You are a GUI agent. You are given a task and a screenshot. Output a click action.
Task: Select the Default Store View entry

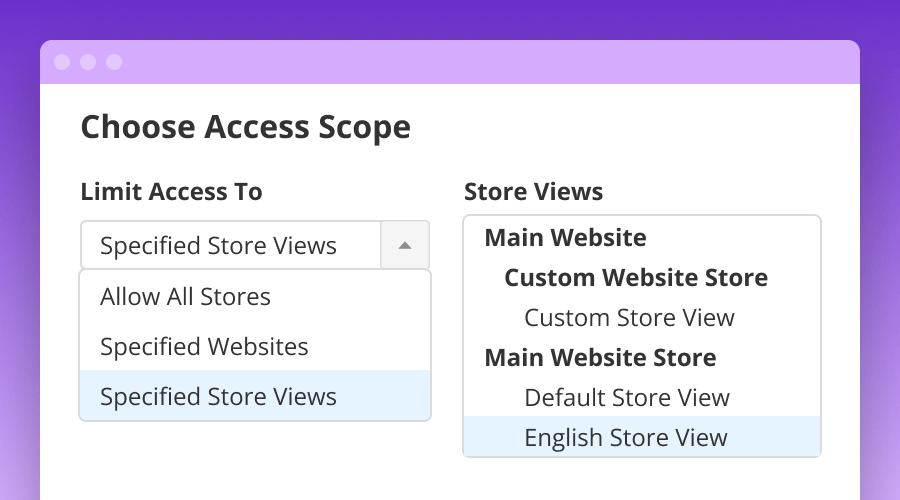point(627,397)
